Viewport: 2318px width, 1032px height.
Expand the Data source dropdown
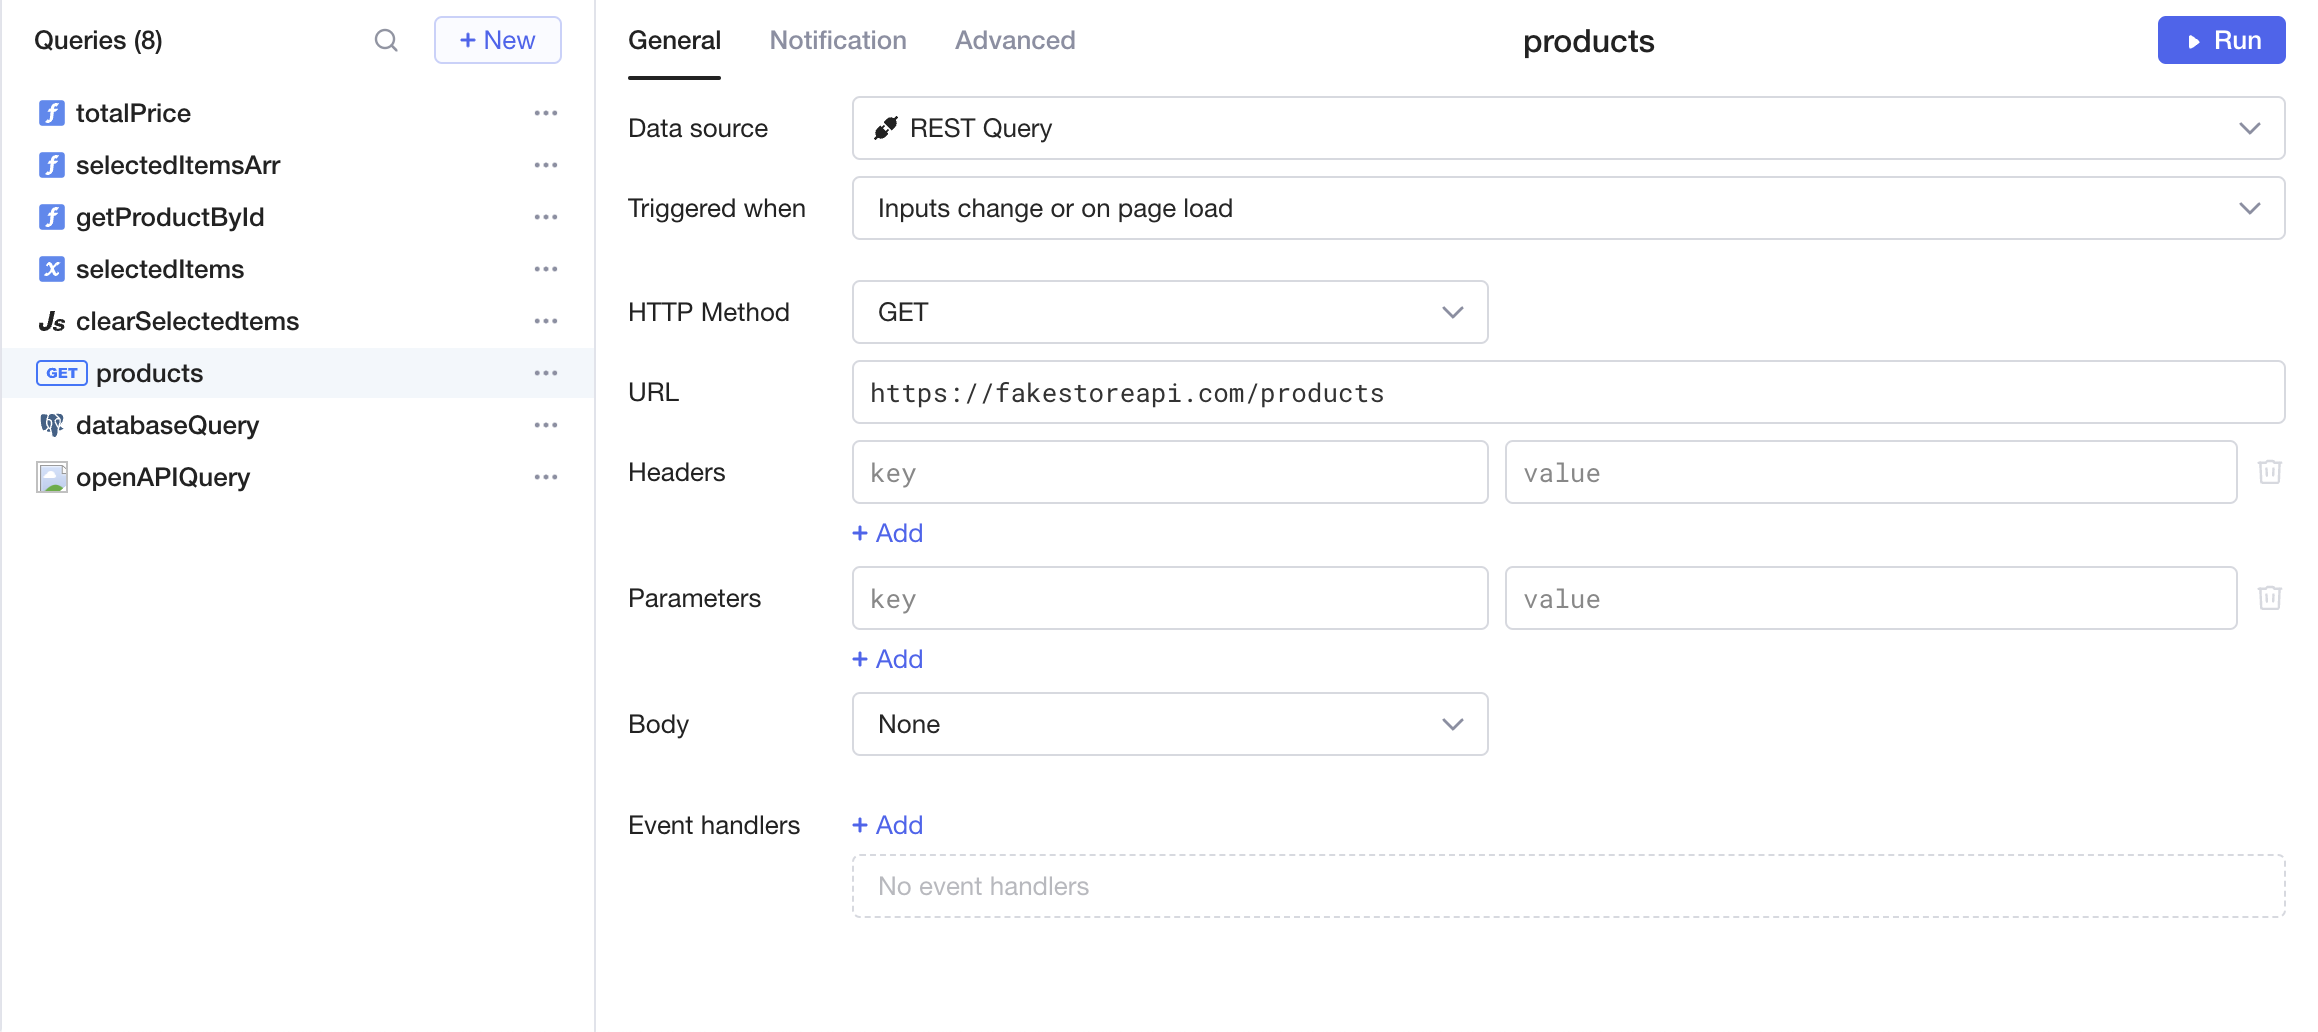point(1567,128)
